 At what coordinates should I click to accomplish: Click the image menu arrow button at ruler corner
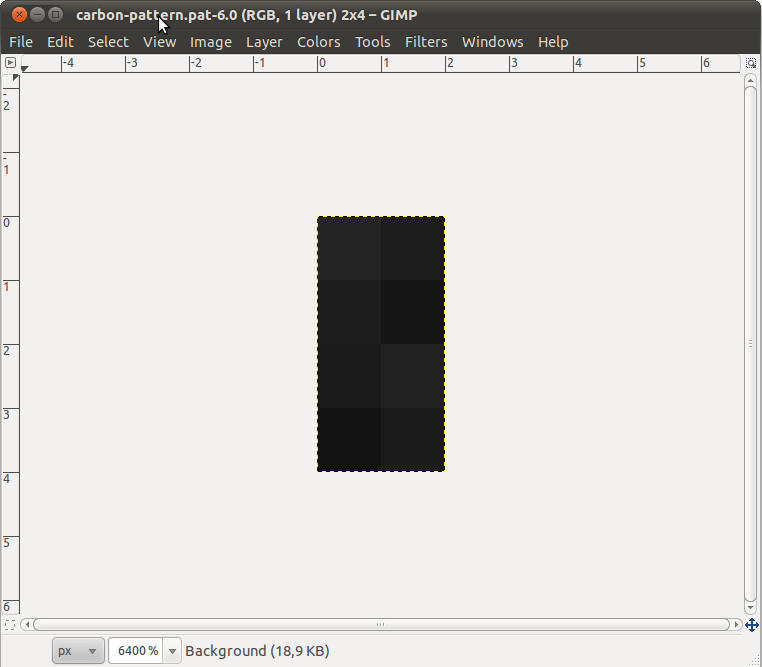(x=10, y=63)
